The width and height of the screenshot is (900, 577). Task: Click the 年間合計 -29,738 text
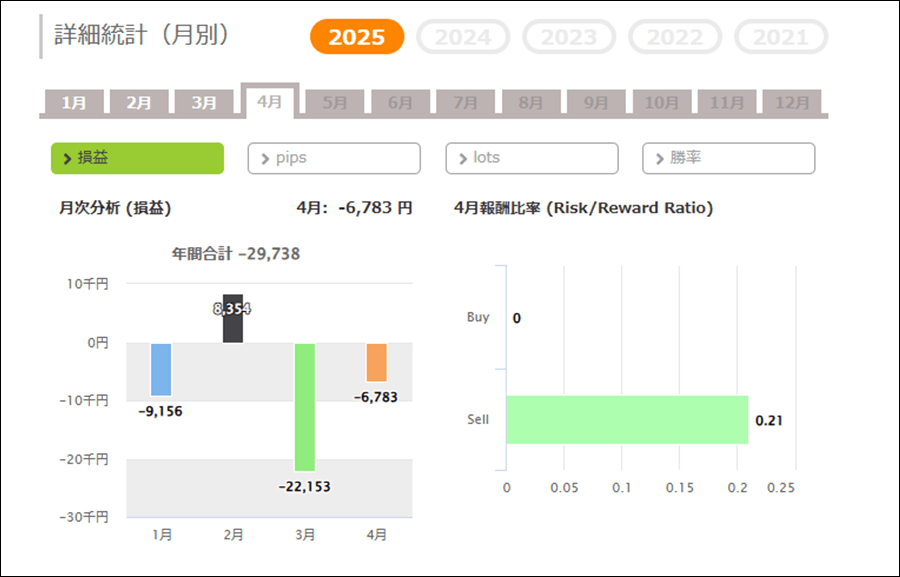pos(236,254)
